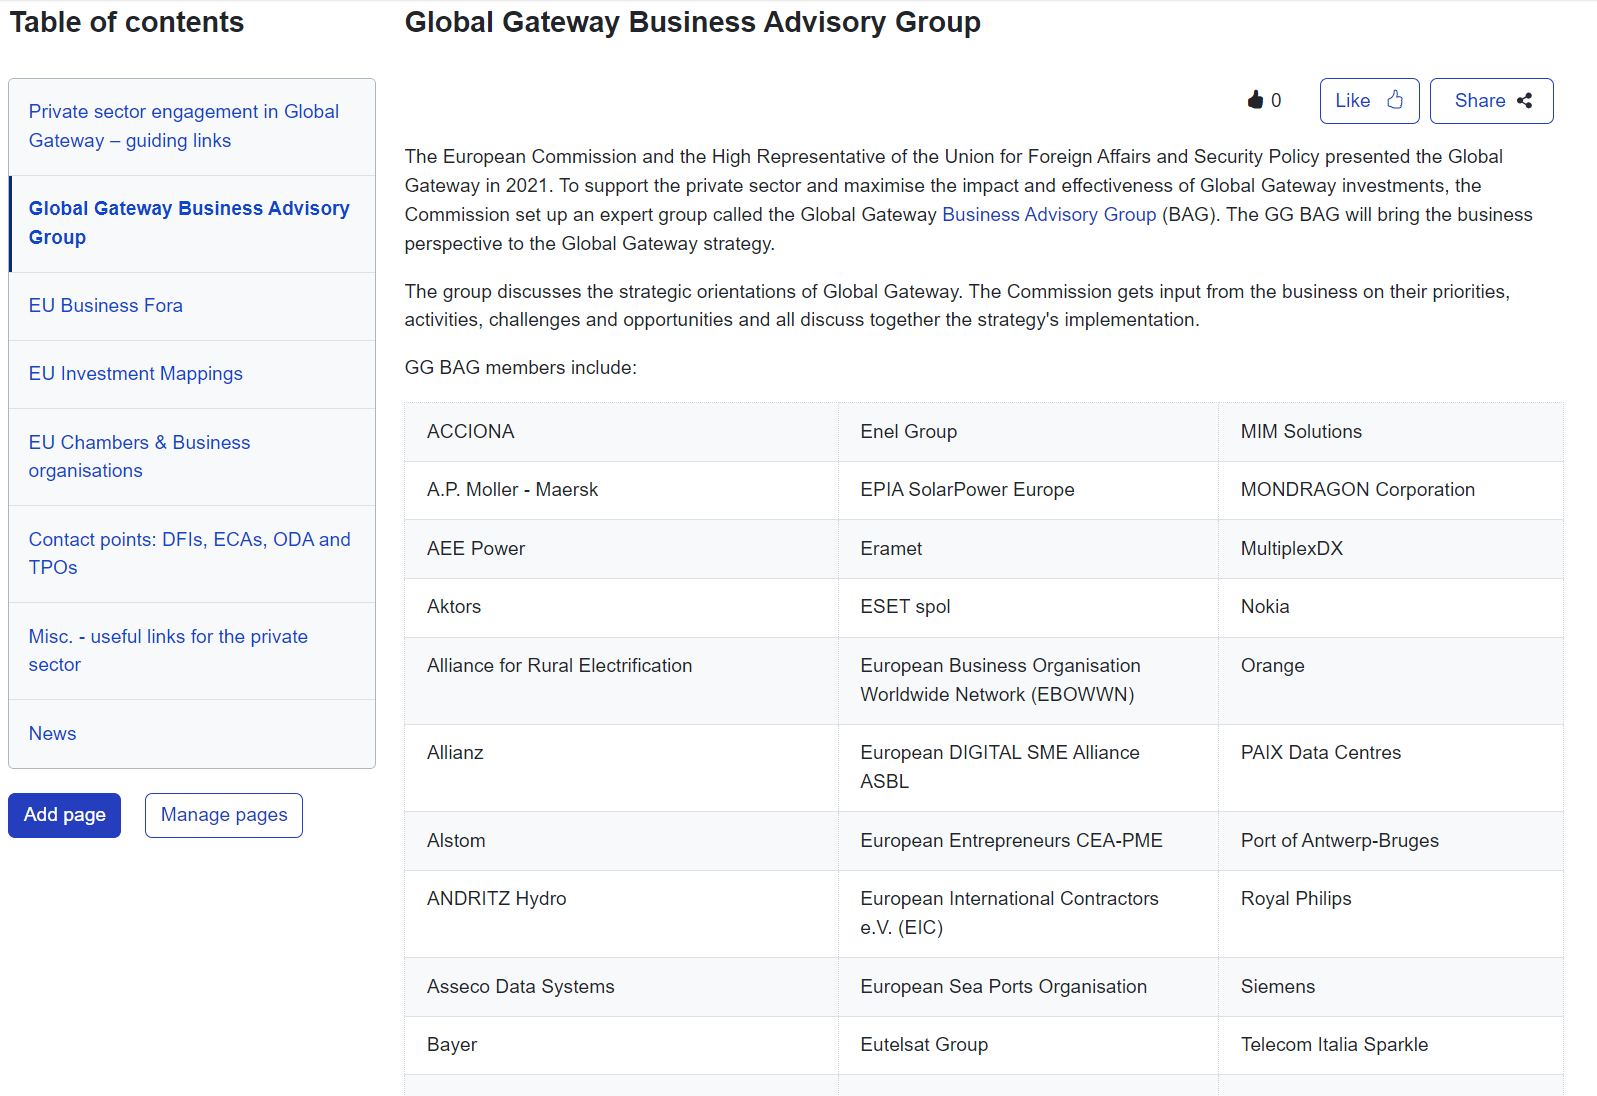Click the Global Gateway Business Advisory Group page title
The image size is (1597, 1096).
[693, 22]
